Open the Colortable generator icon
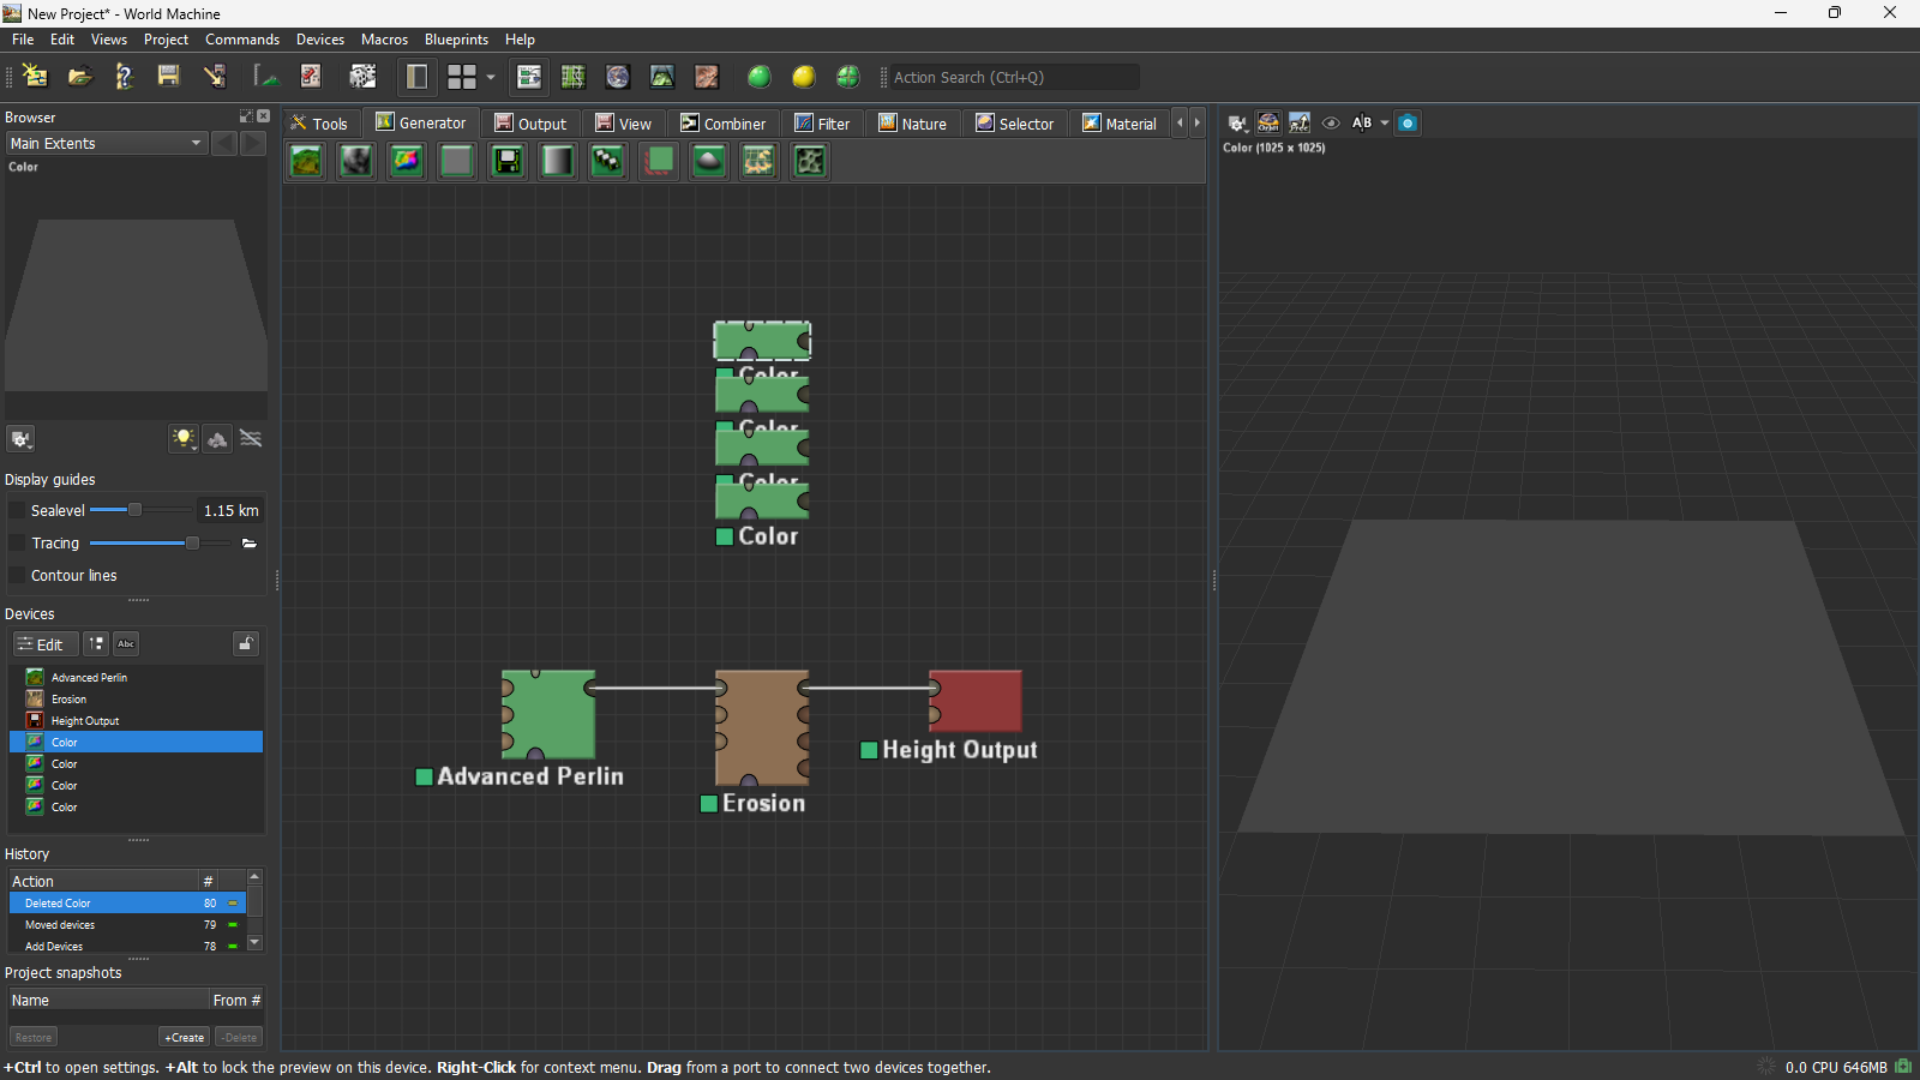This screenshot has width=1920, height=1080. 406,161
